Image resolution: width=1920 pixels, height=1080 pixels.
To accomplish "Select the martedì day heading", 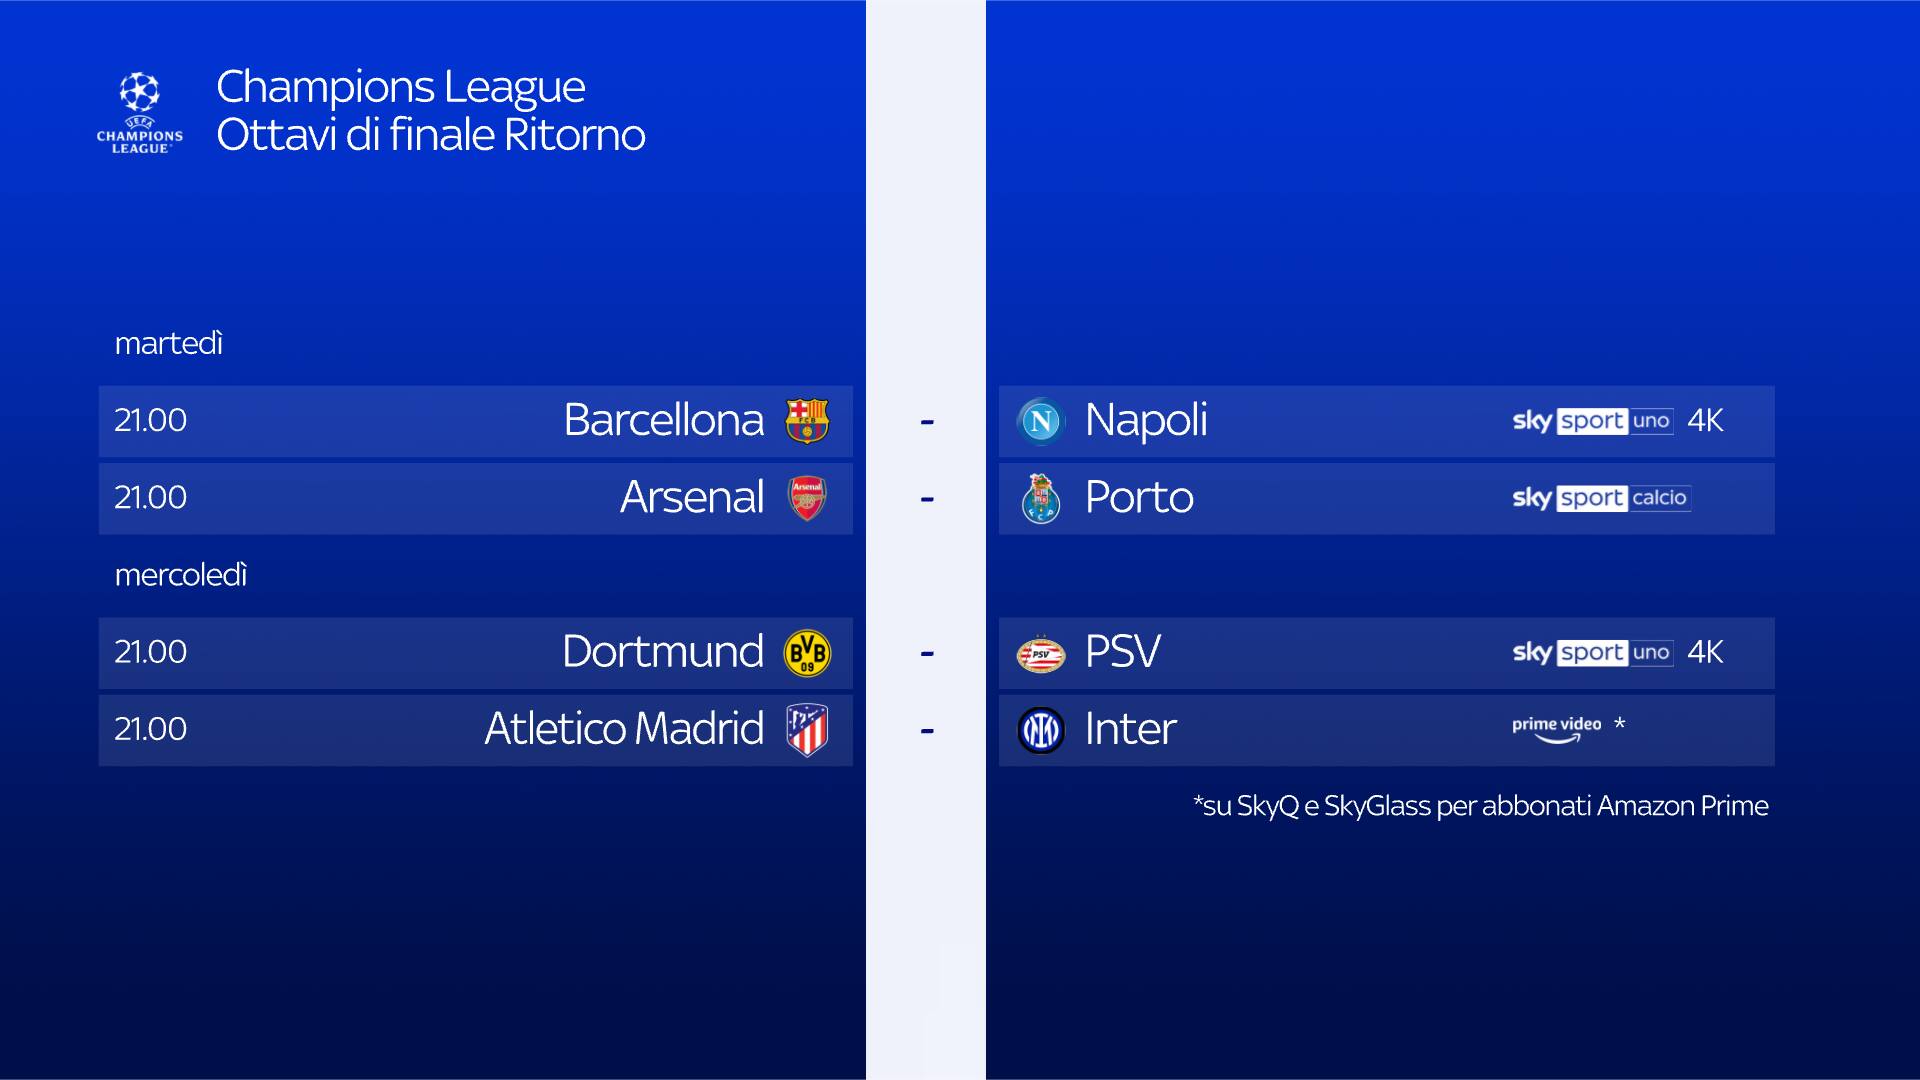I will click(169, 343).
